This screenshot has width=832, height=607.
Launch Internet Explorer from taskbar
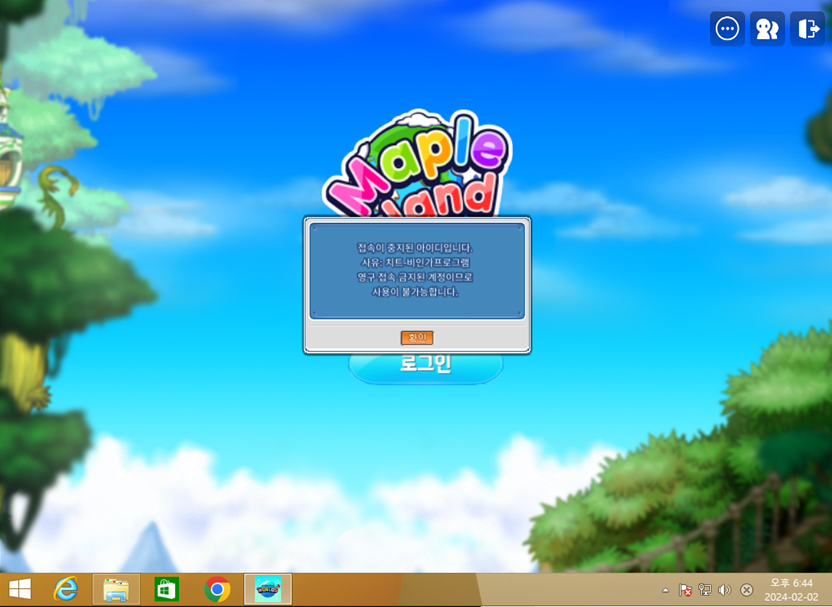pyautogui.click(x=66, y=590)
